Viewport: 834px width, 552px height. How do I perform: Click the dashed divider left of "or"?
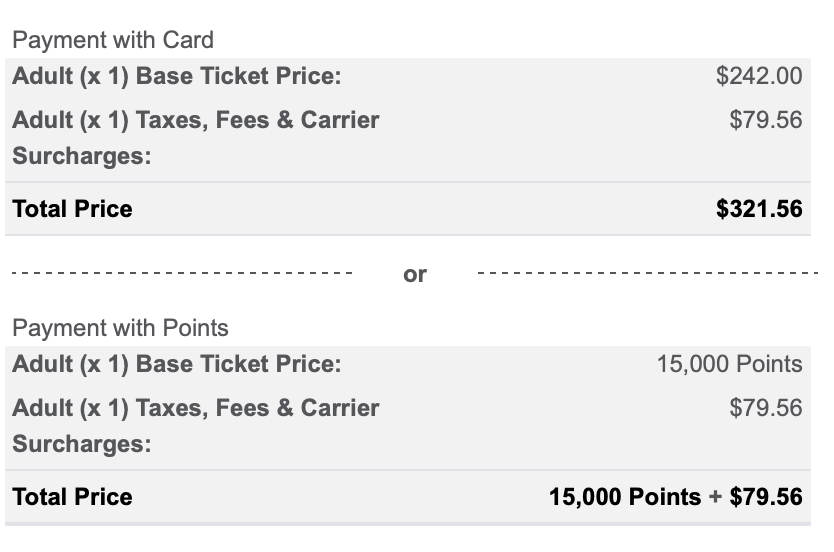coord(180,272)
